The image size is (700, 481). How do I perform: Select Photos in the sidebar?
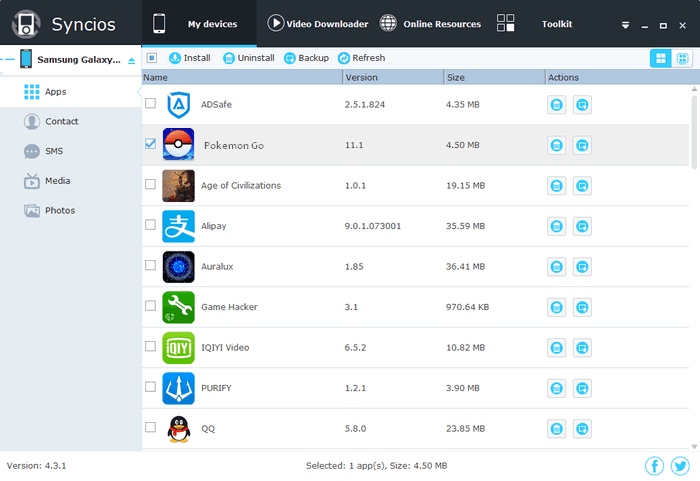coord(71,210)
